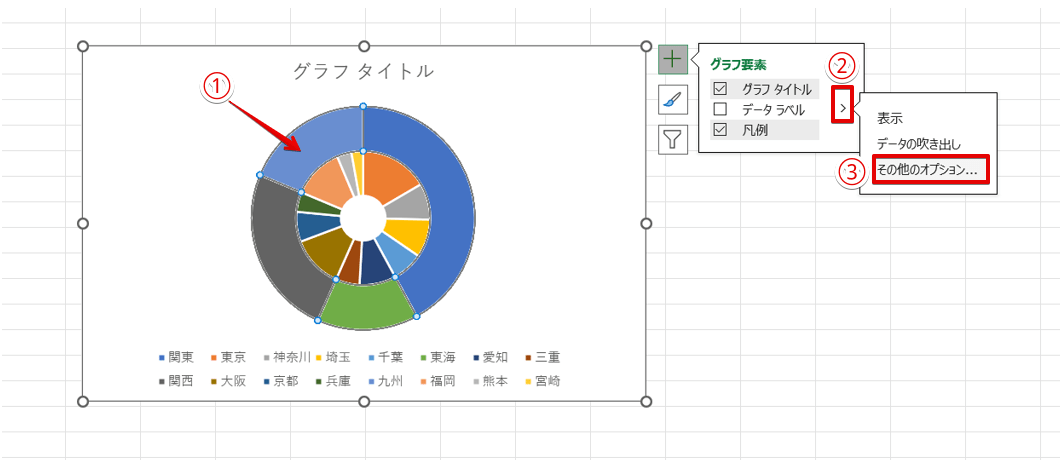Click the 東海 legend entry

coord(441,357)
